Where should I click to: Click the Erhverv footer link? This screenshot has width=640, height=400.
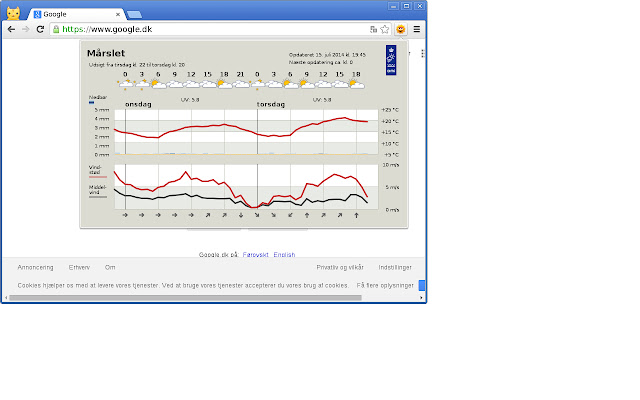(x=79, y=267)
